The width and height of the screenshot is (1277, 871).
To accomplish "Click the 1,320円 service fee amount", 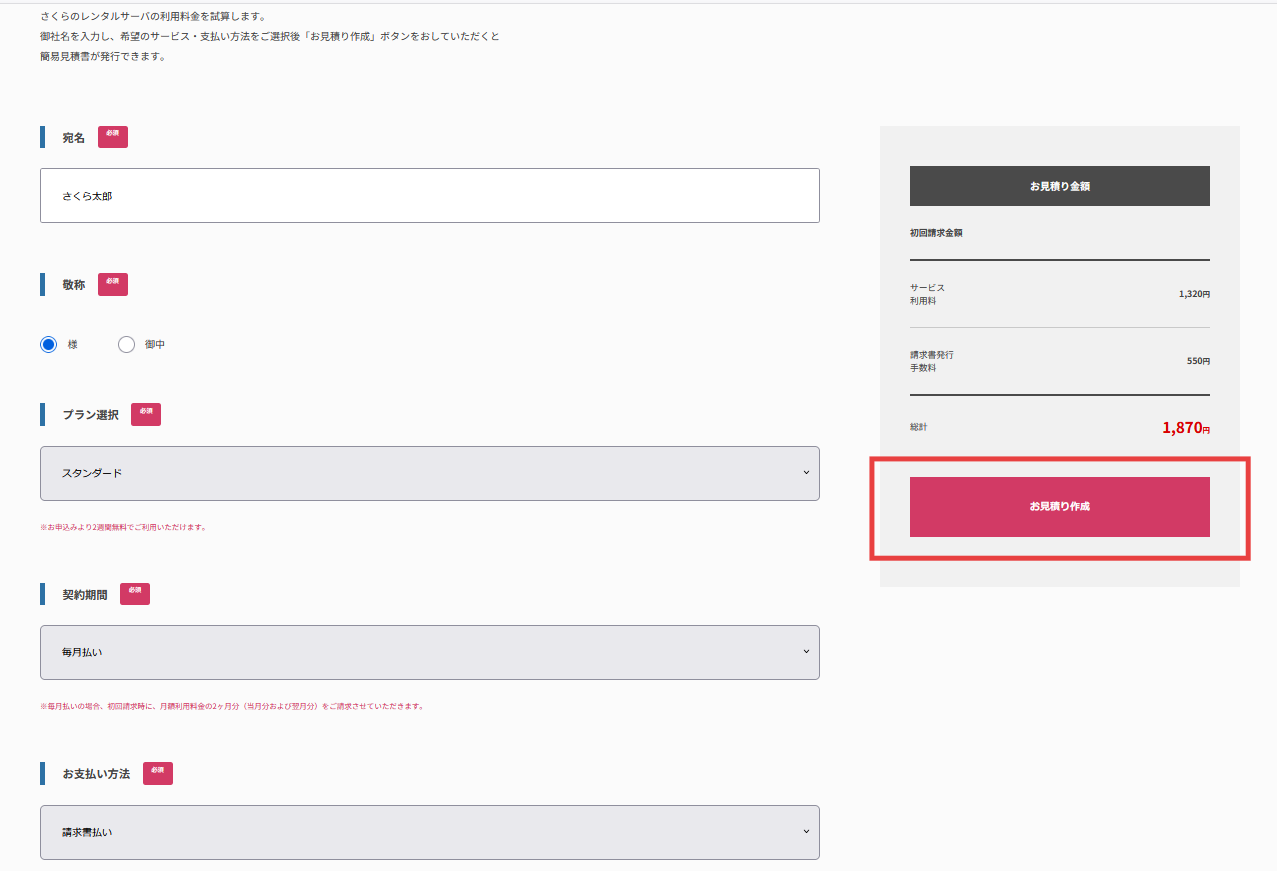I will pyautogui.click(x=1193, y=294).
